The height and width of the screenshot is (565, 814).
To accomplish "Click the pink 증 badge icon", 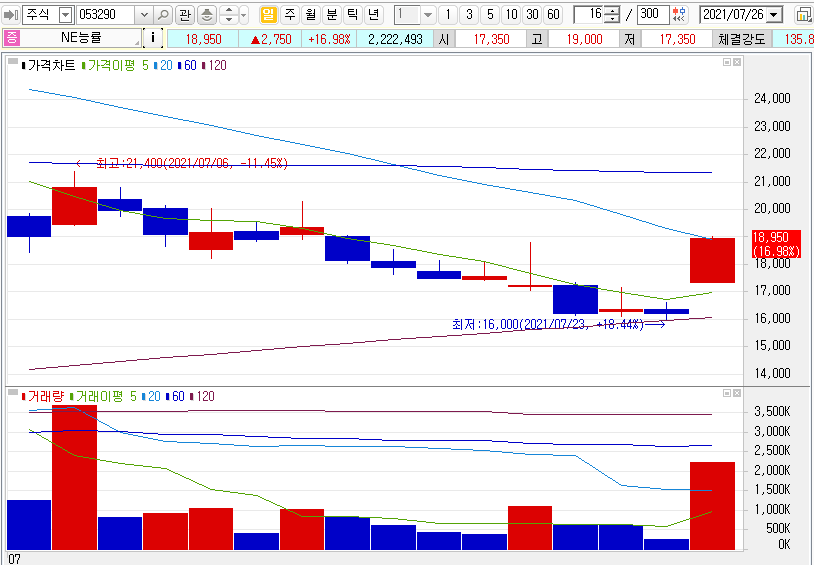I will pos(11,39).
